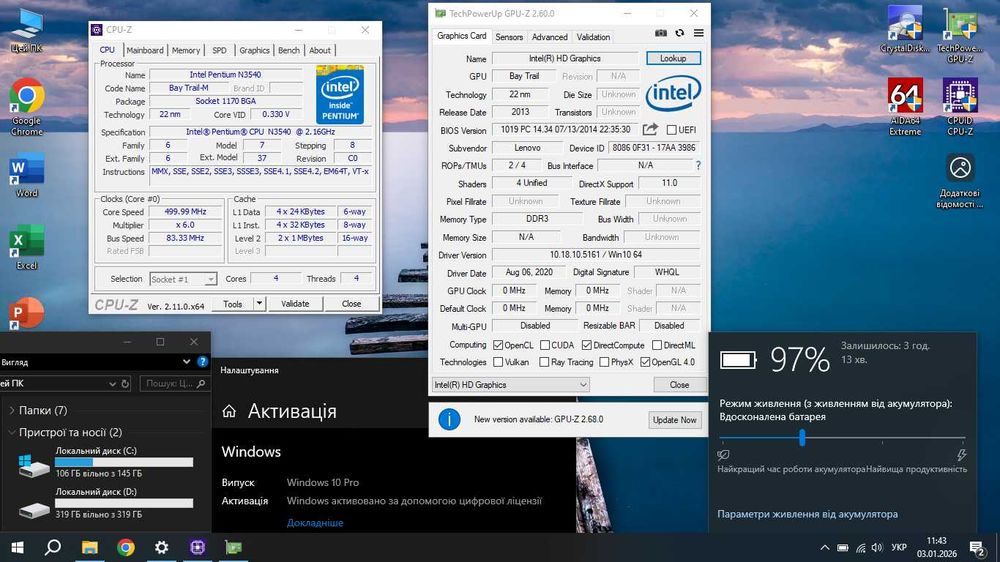Click the Close button at the bottom of GPU-Z
The width and height of the screenshot is (1000, 562).
679,385
